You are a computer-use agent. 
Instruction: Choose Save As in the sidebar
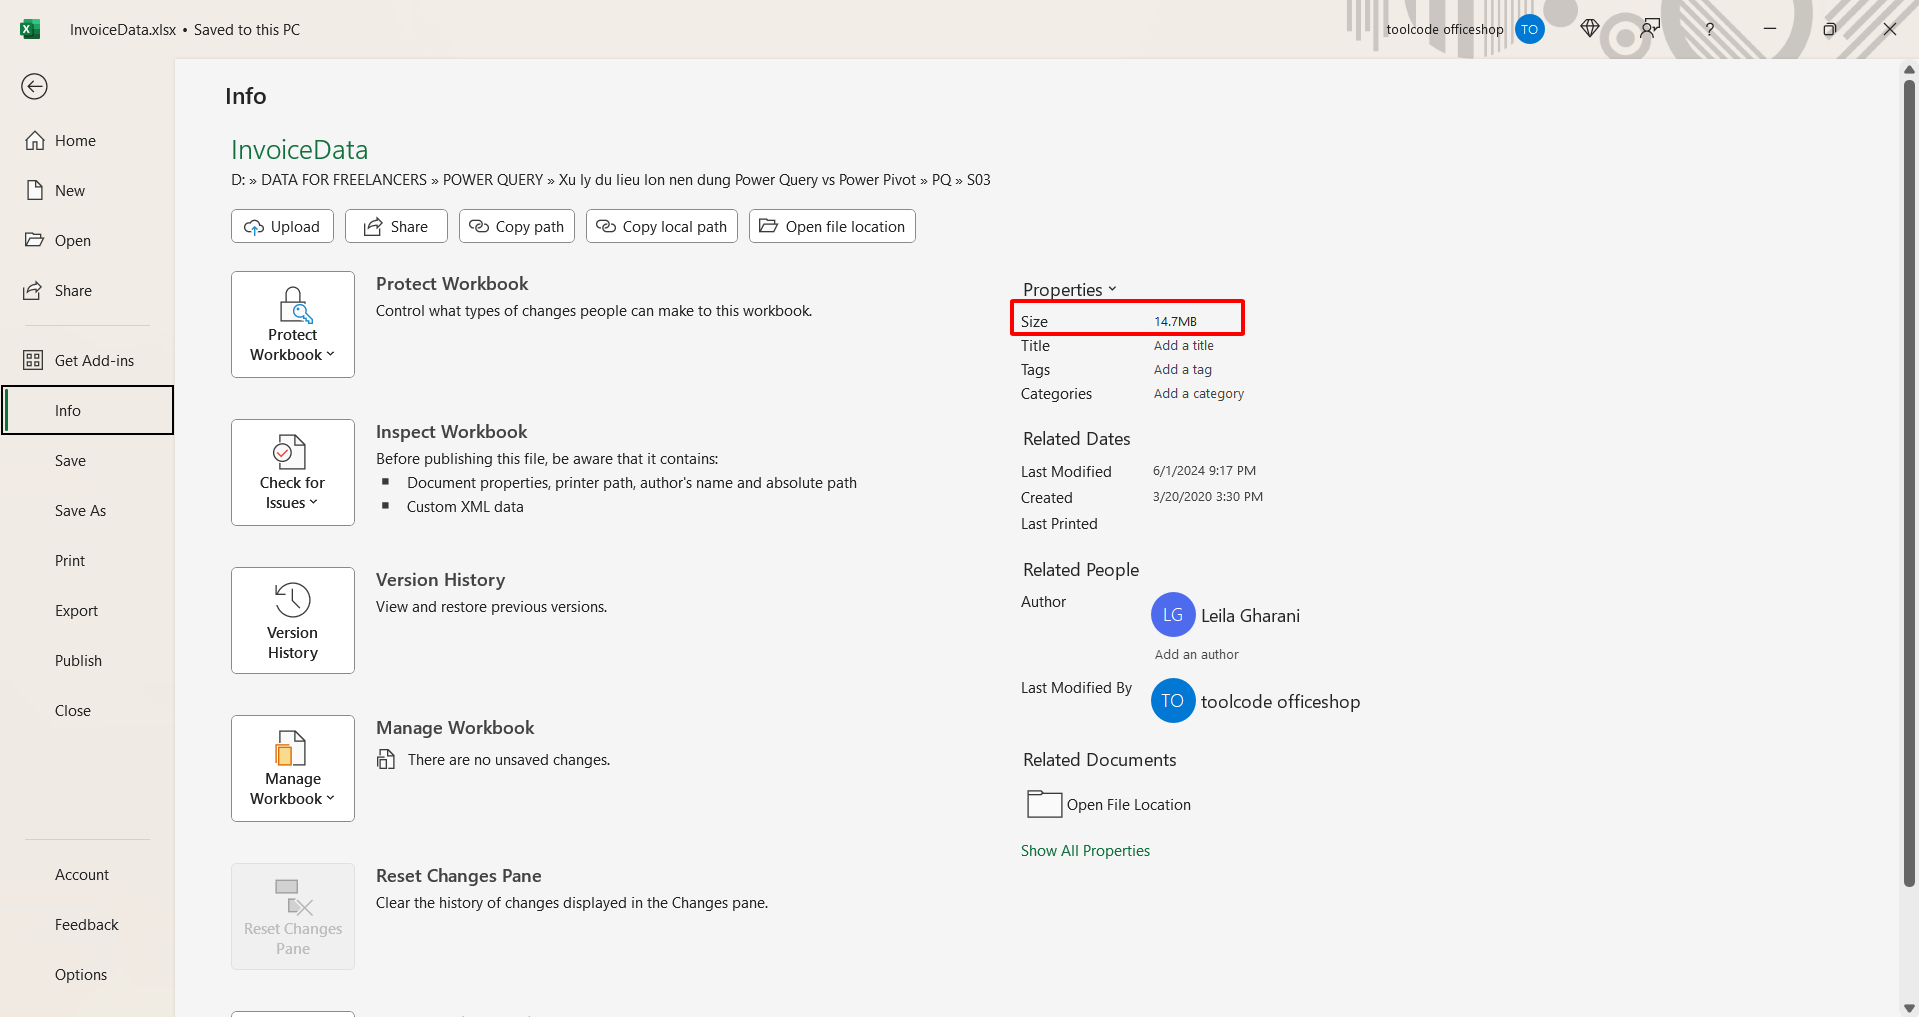(x=87, y=511)
